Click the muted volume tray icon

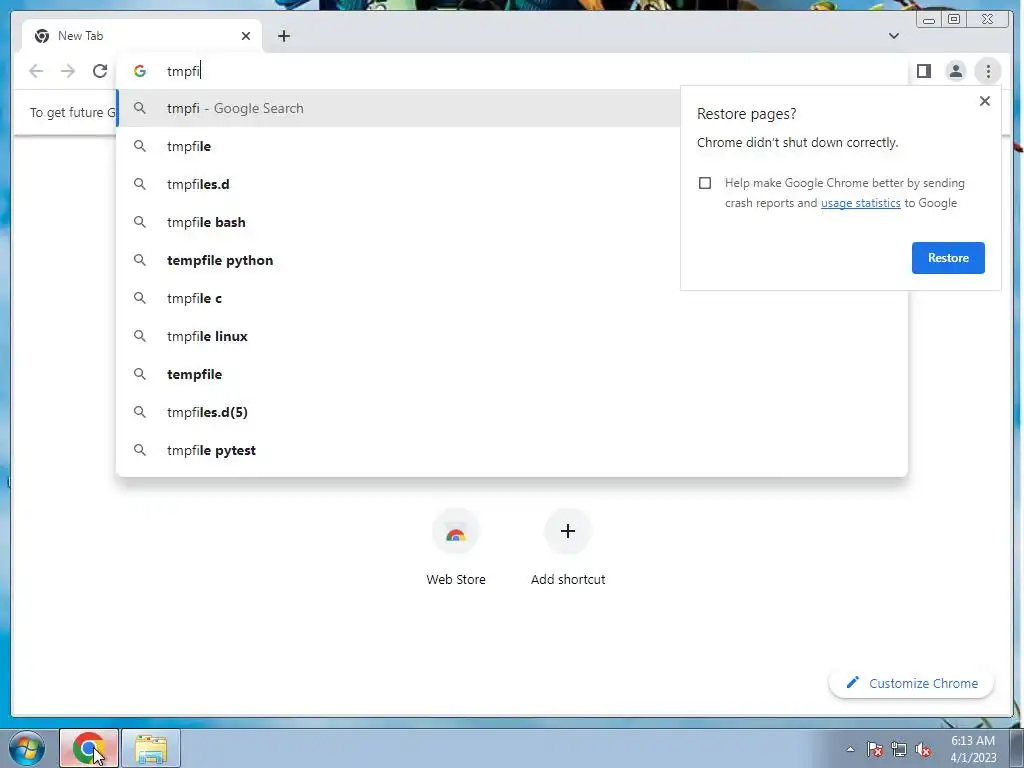point(923,749)
